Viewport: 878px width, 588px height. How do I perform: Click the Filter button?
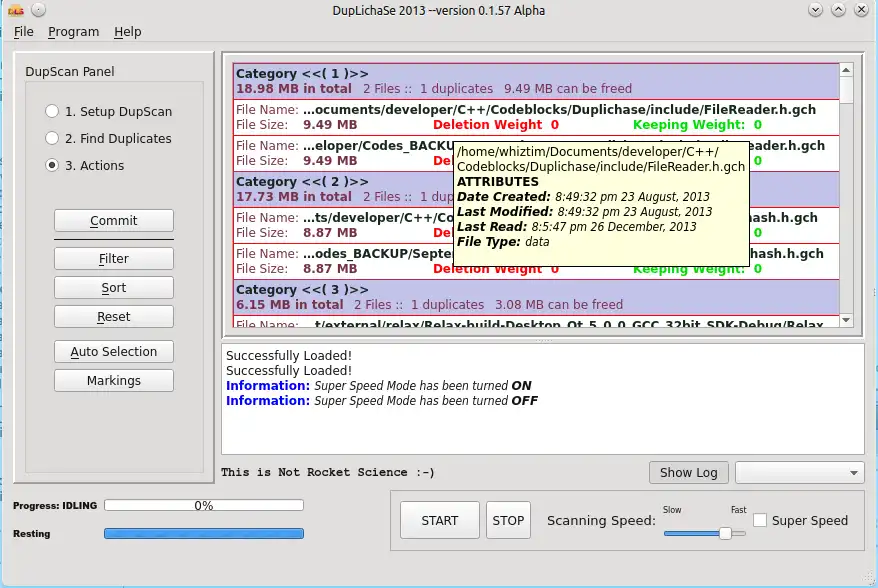tap(114, 259)
